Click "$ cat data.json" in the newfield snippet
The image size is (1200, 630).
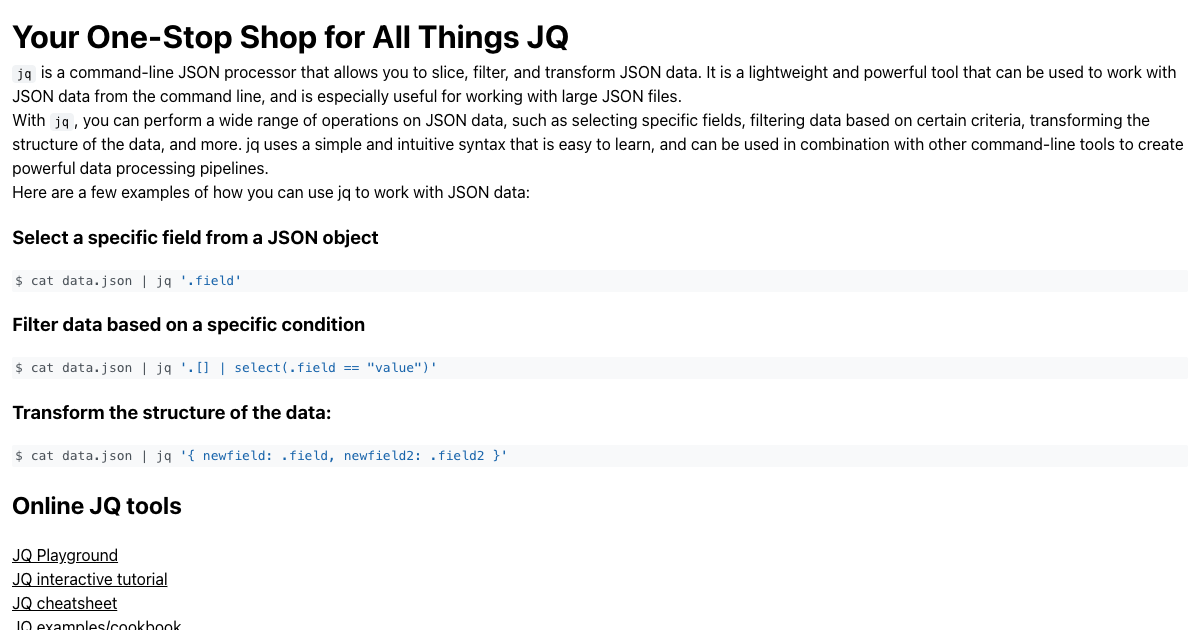[74, 456]
